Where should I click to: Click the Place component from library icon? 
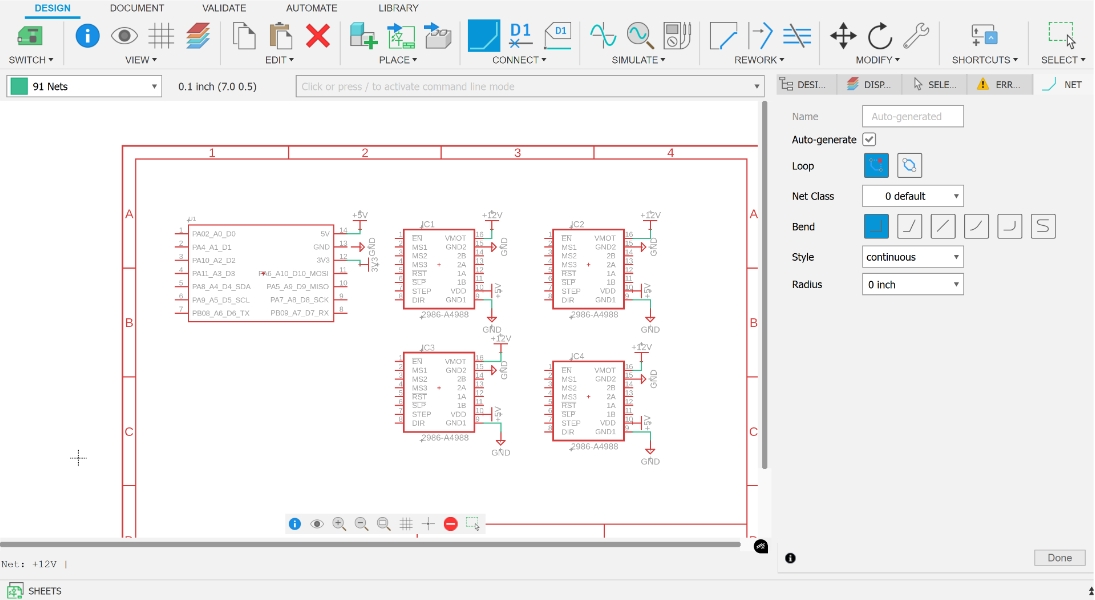click(x=401, y=36)
